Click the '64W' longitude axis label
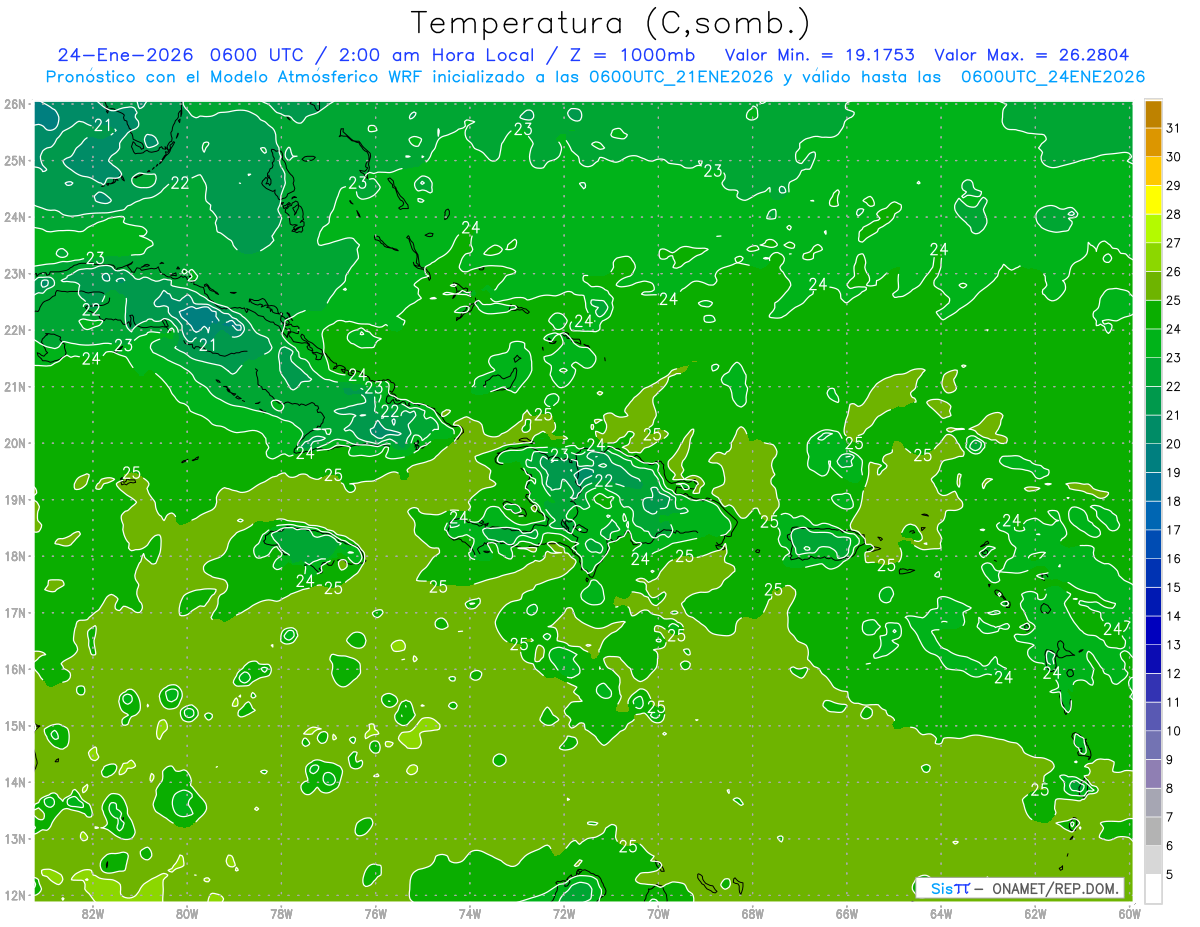Viewport: 1200px width, 927px height. click(x=941, y=913)
